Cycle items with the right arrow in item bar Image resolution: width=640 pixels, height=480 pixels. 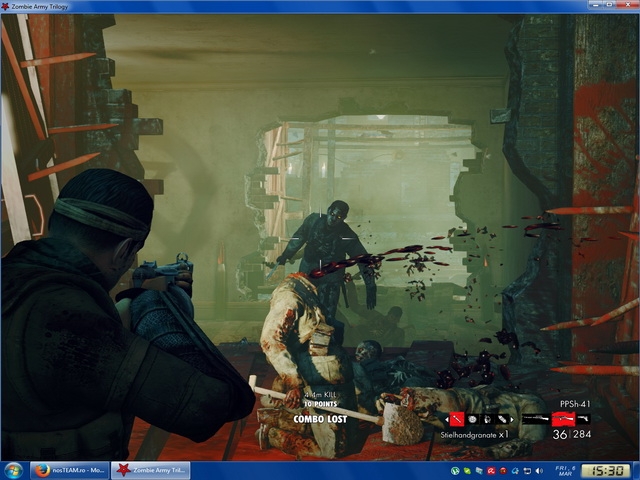tap(512, 419)
